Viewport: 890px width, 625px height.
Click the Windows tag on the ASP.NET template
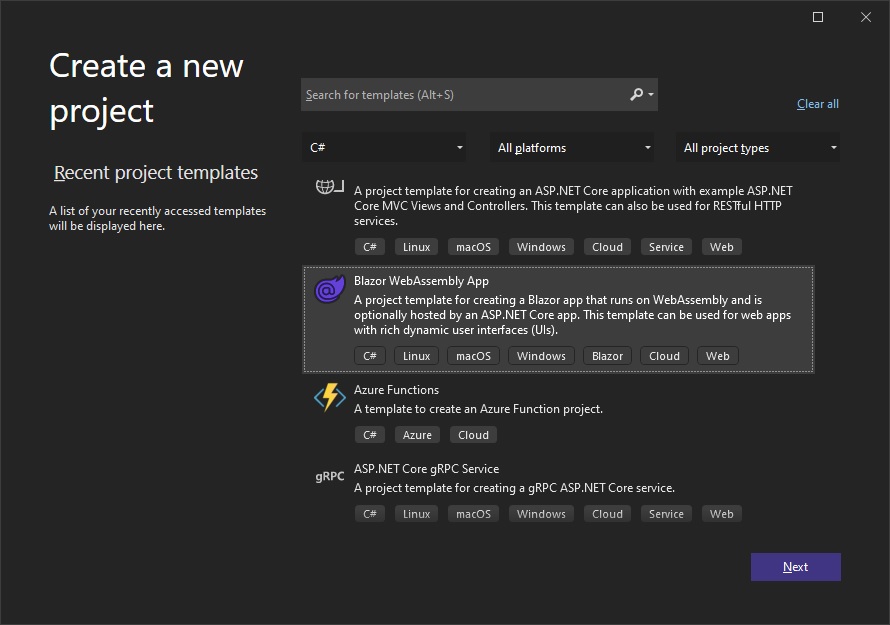(541, 246)
